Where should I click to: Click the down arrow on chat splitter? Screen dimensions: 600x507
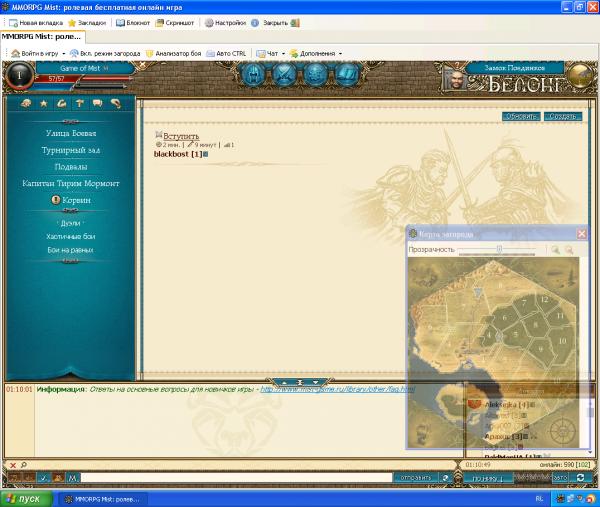pyautogui.click(x=315, y=382)
